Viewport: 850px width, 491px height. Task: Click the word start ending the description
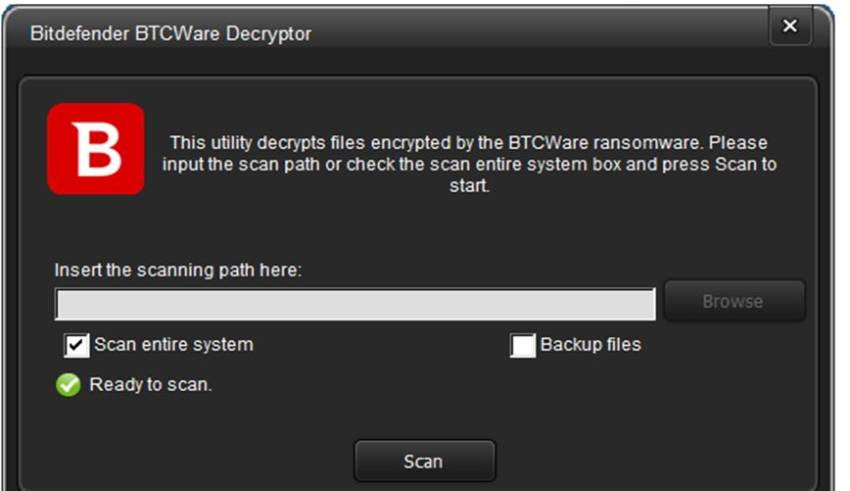click(469, 186)
